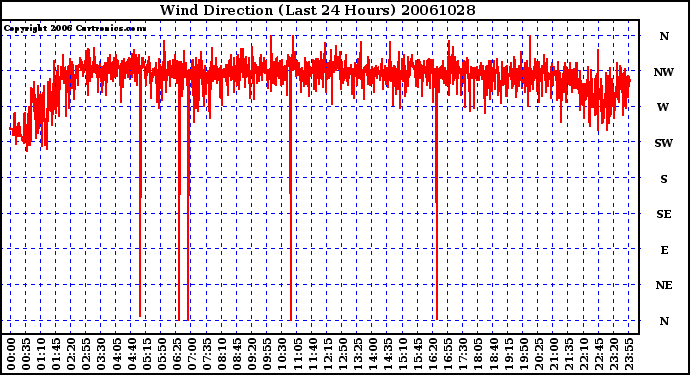Select the 05:15 time label
Image resolution: width=690 pixels, height=375 pixels.
[147, 354]
